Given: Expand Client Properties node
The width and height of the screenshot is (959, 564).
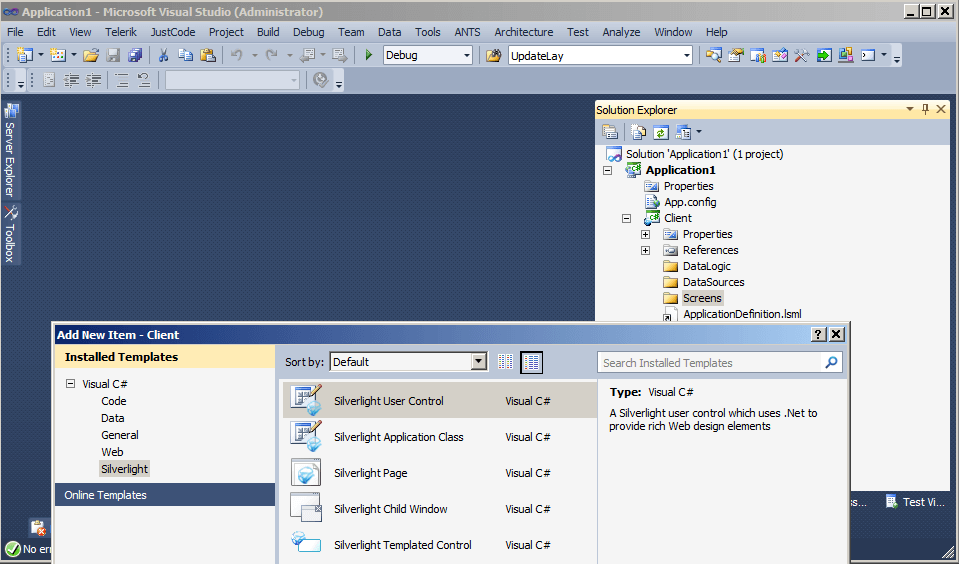Looking at the screenshot, I should pyautogui.click(x=645, y=234).
